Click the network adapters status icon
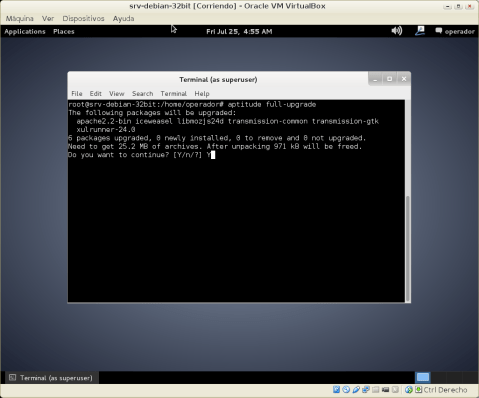This screenshot has width=479, height=398. 366,389
